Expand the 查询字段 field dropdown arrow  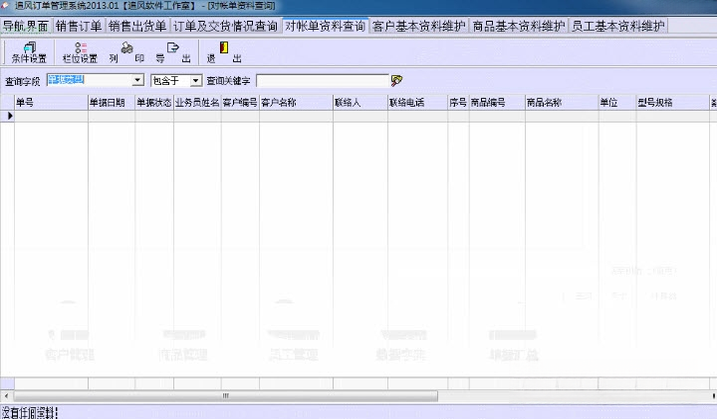137,81
